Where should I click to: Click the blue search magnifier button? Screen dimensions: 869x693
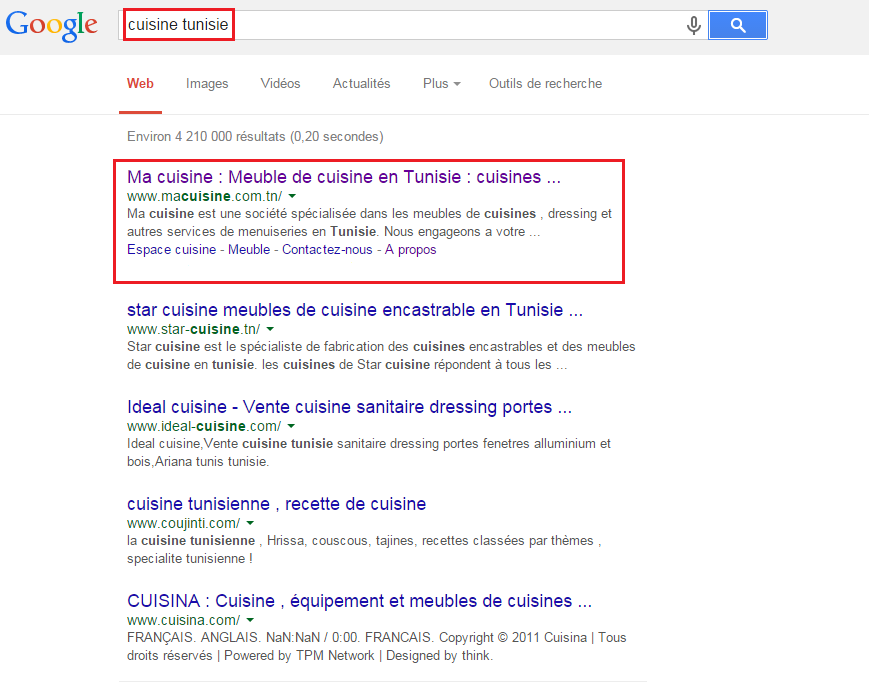click(738, 25)
